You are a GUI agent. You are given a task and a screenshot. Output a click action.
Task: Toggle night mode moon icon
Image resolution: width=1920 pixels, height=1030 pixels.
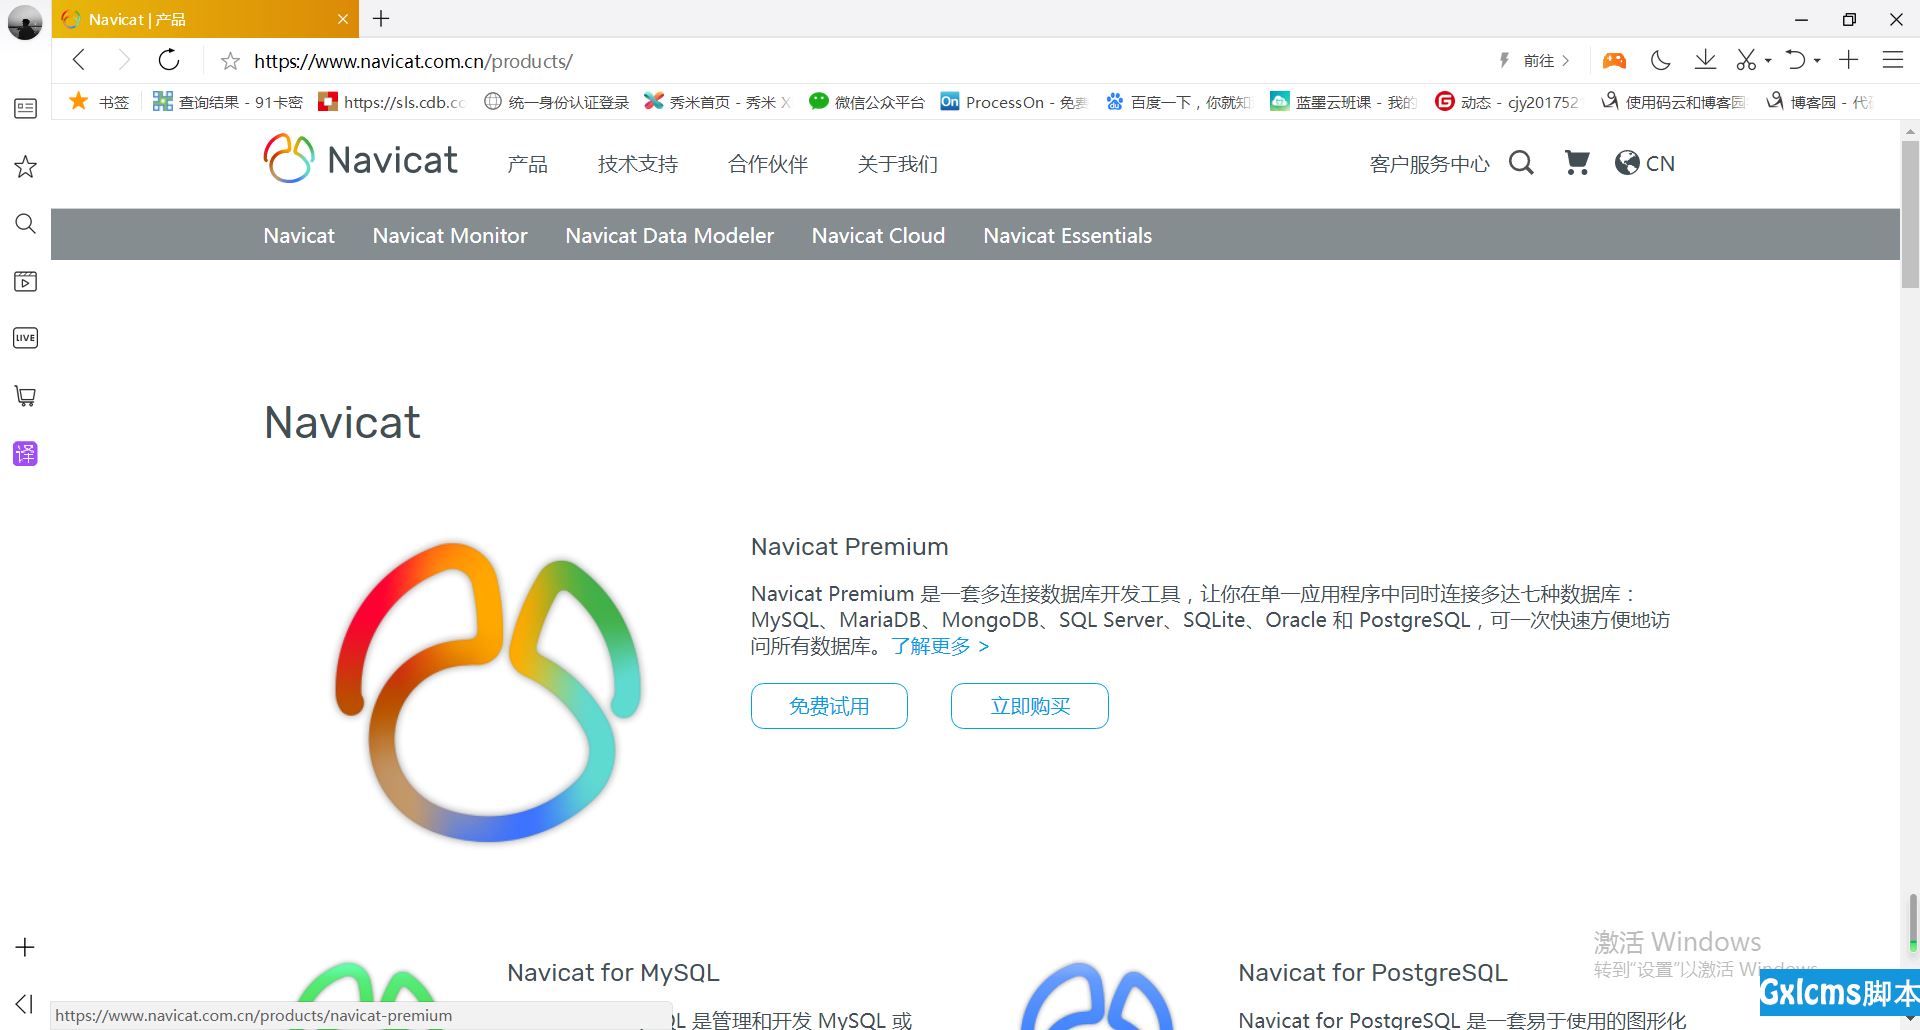(x=1660, y=60)
